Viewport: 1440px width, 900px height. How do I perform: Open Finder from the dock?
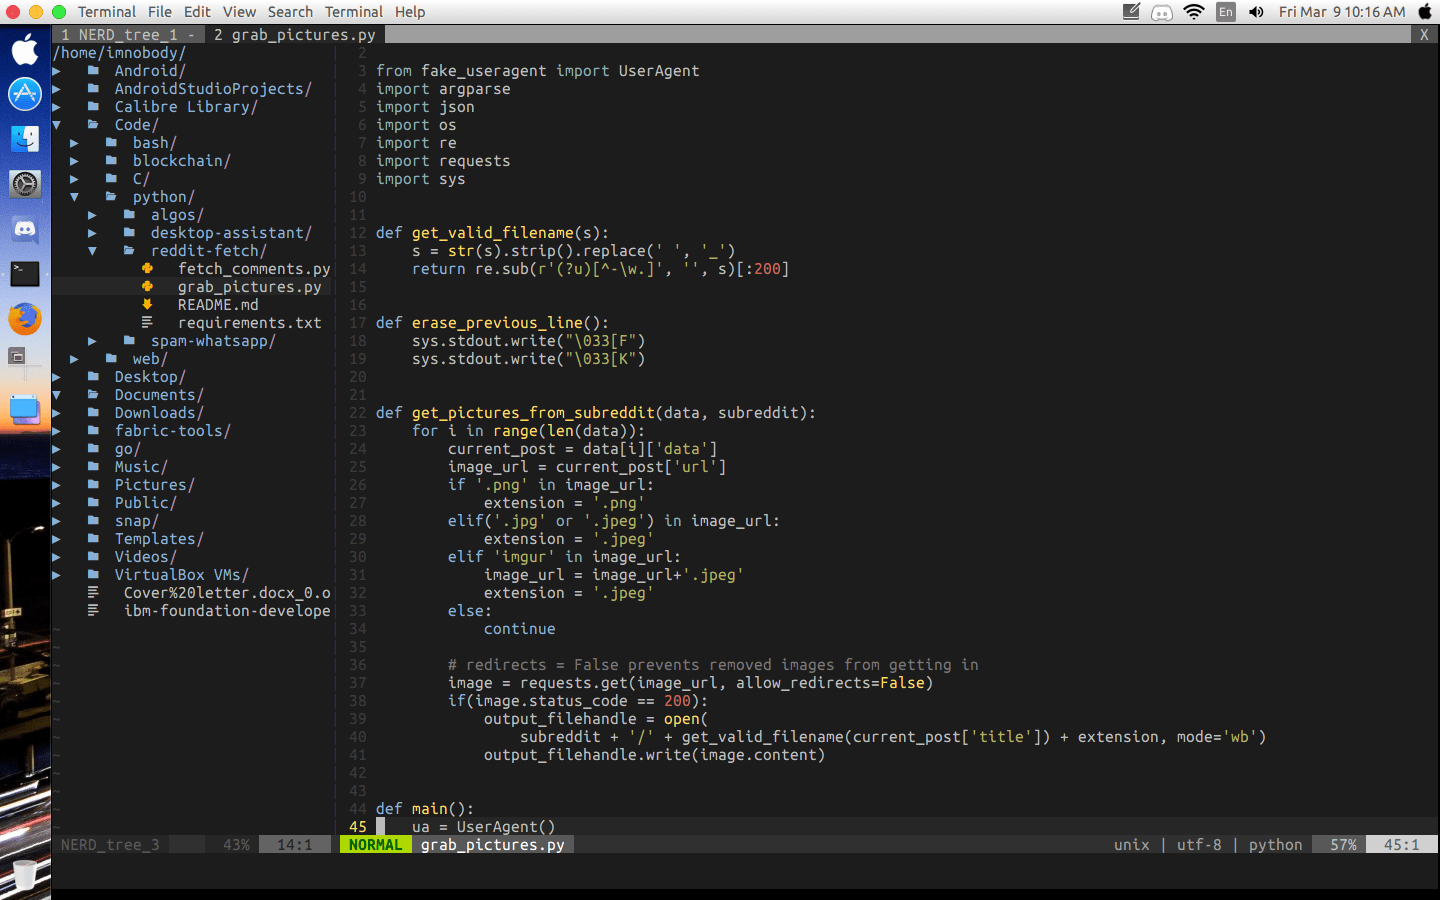25,139
